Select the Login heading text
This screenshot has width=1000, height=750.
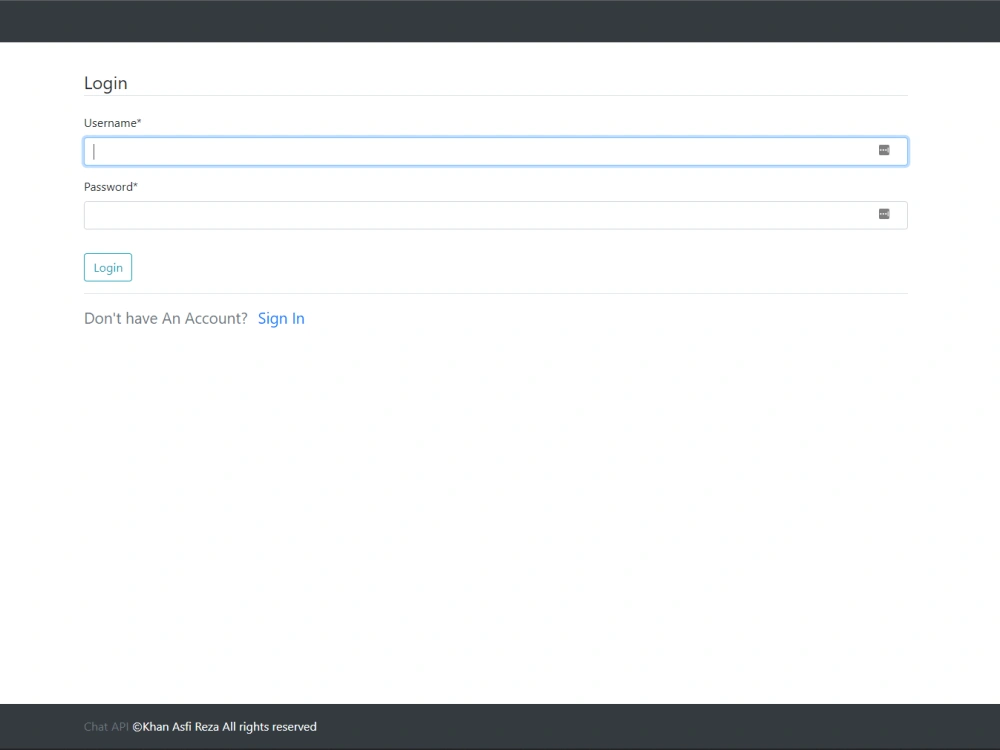106,84
